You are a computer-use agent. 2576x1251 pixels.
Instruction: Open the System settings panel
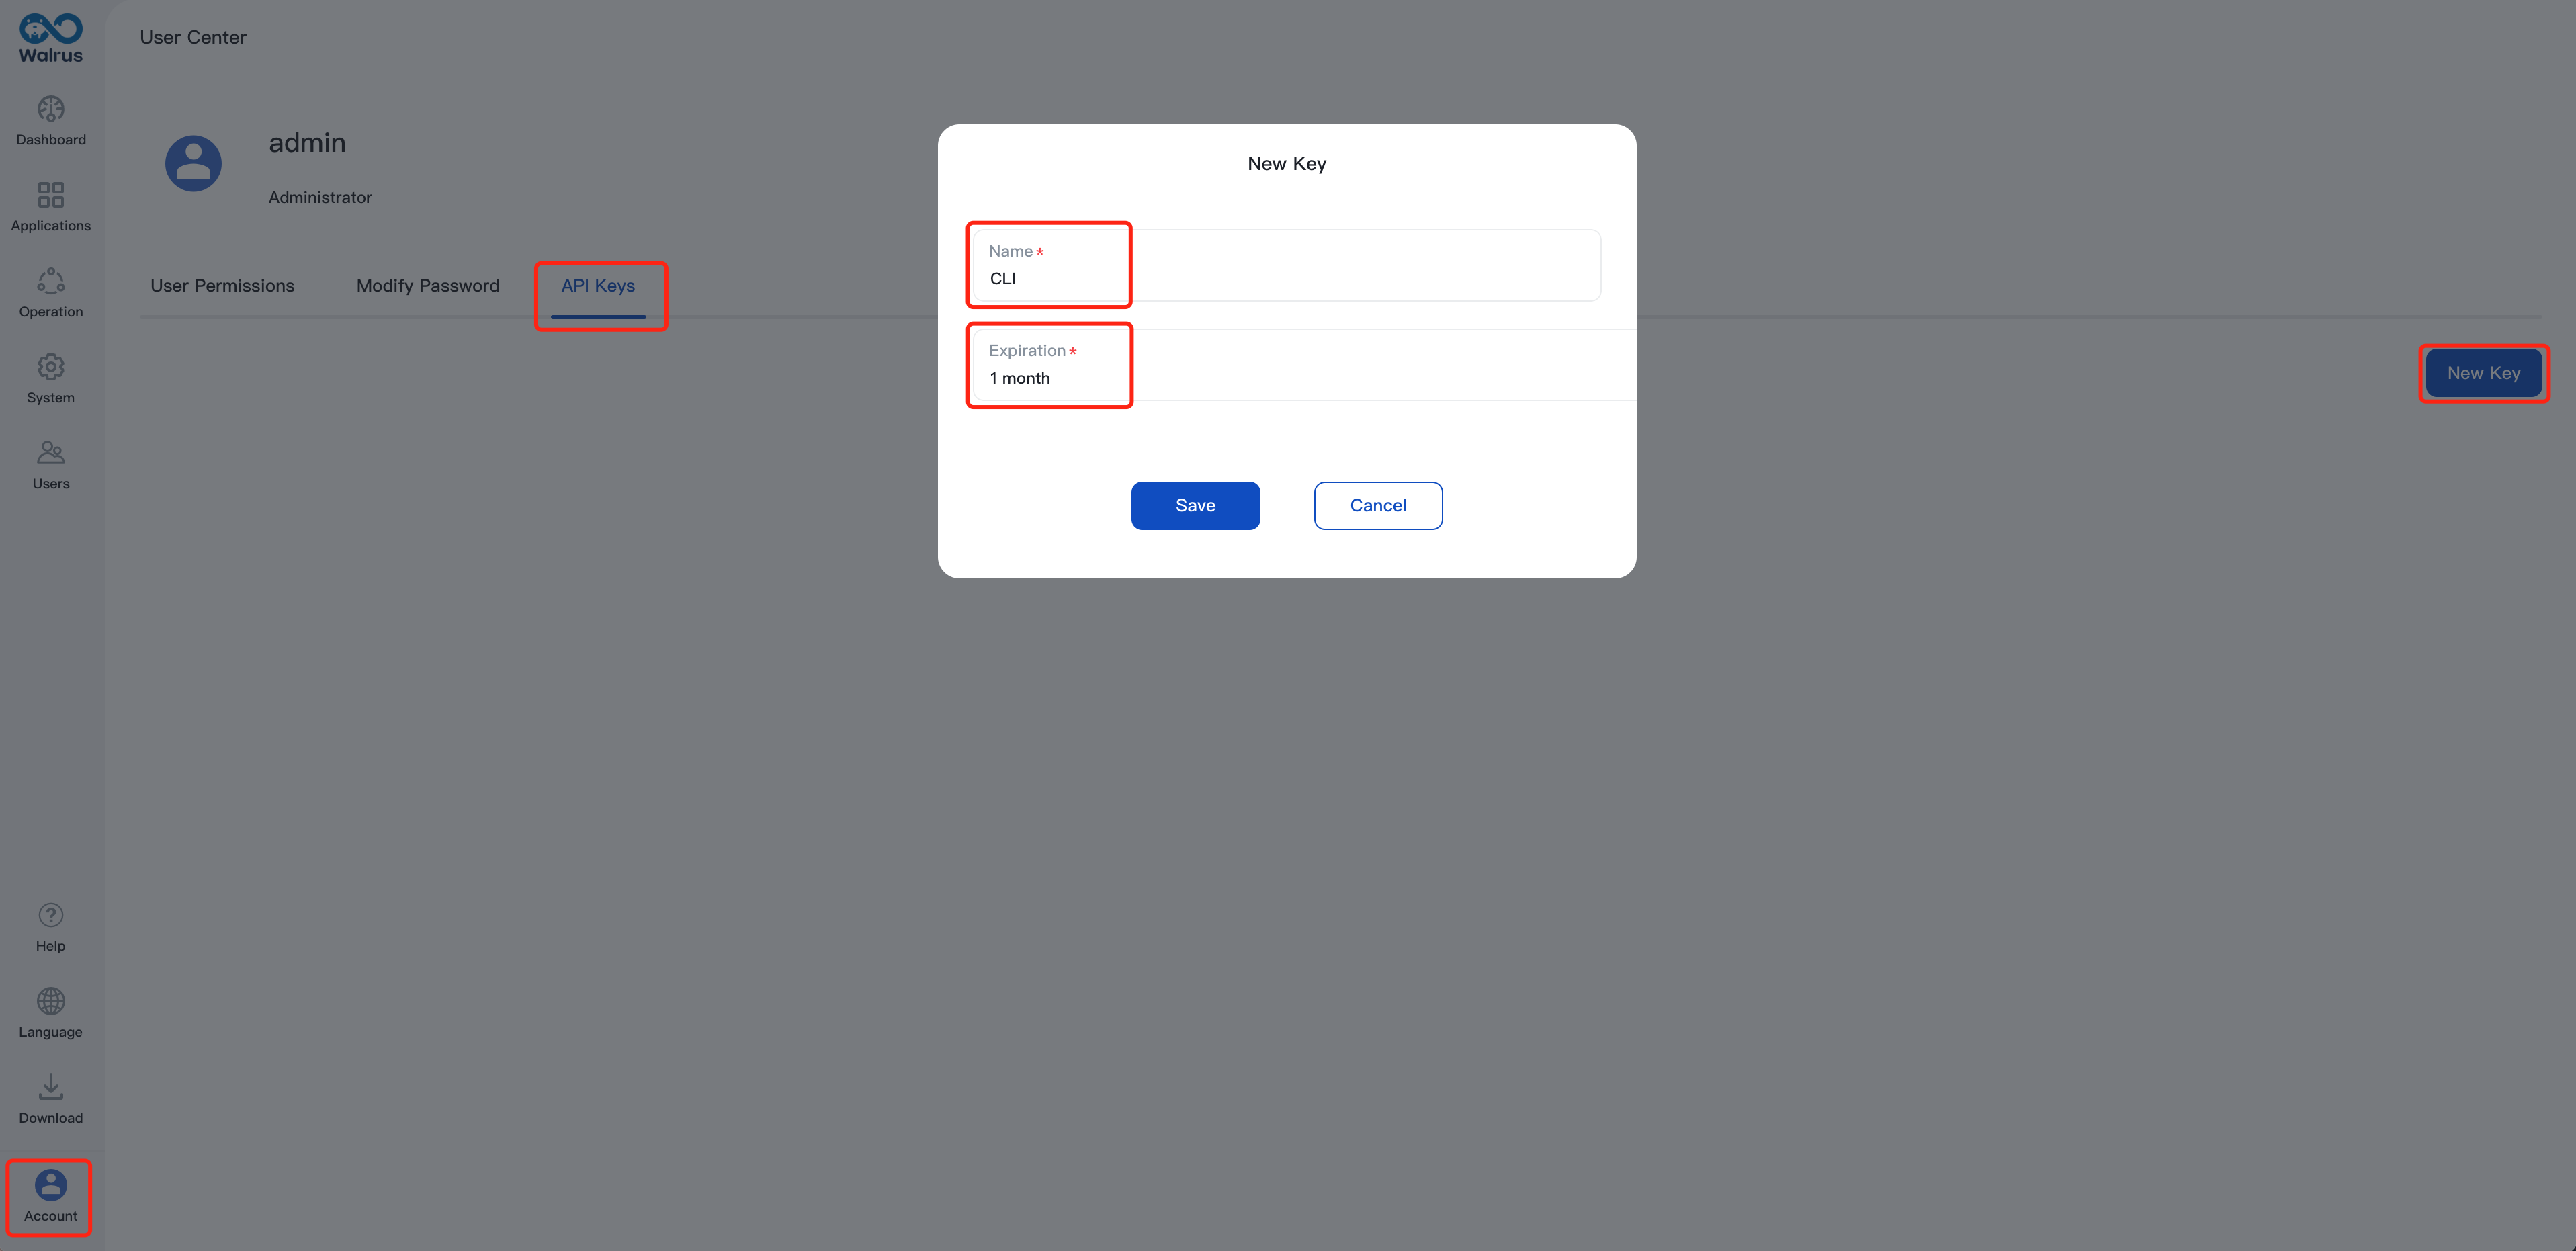(x=49, y=376)
